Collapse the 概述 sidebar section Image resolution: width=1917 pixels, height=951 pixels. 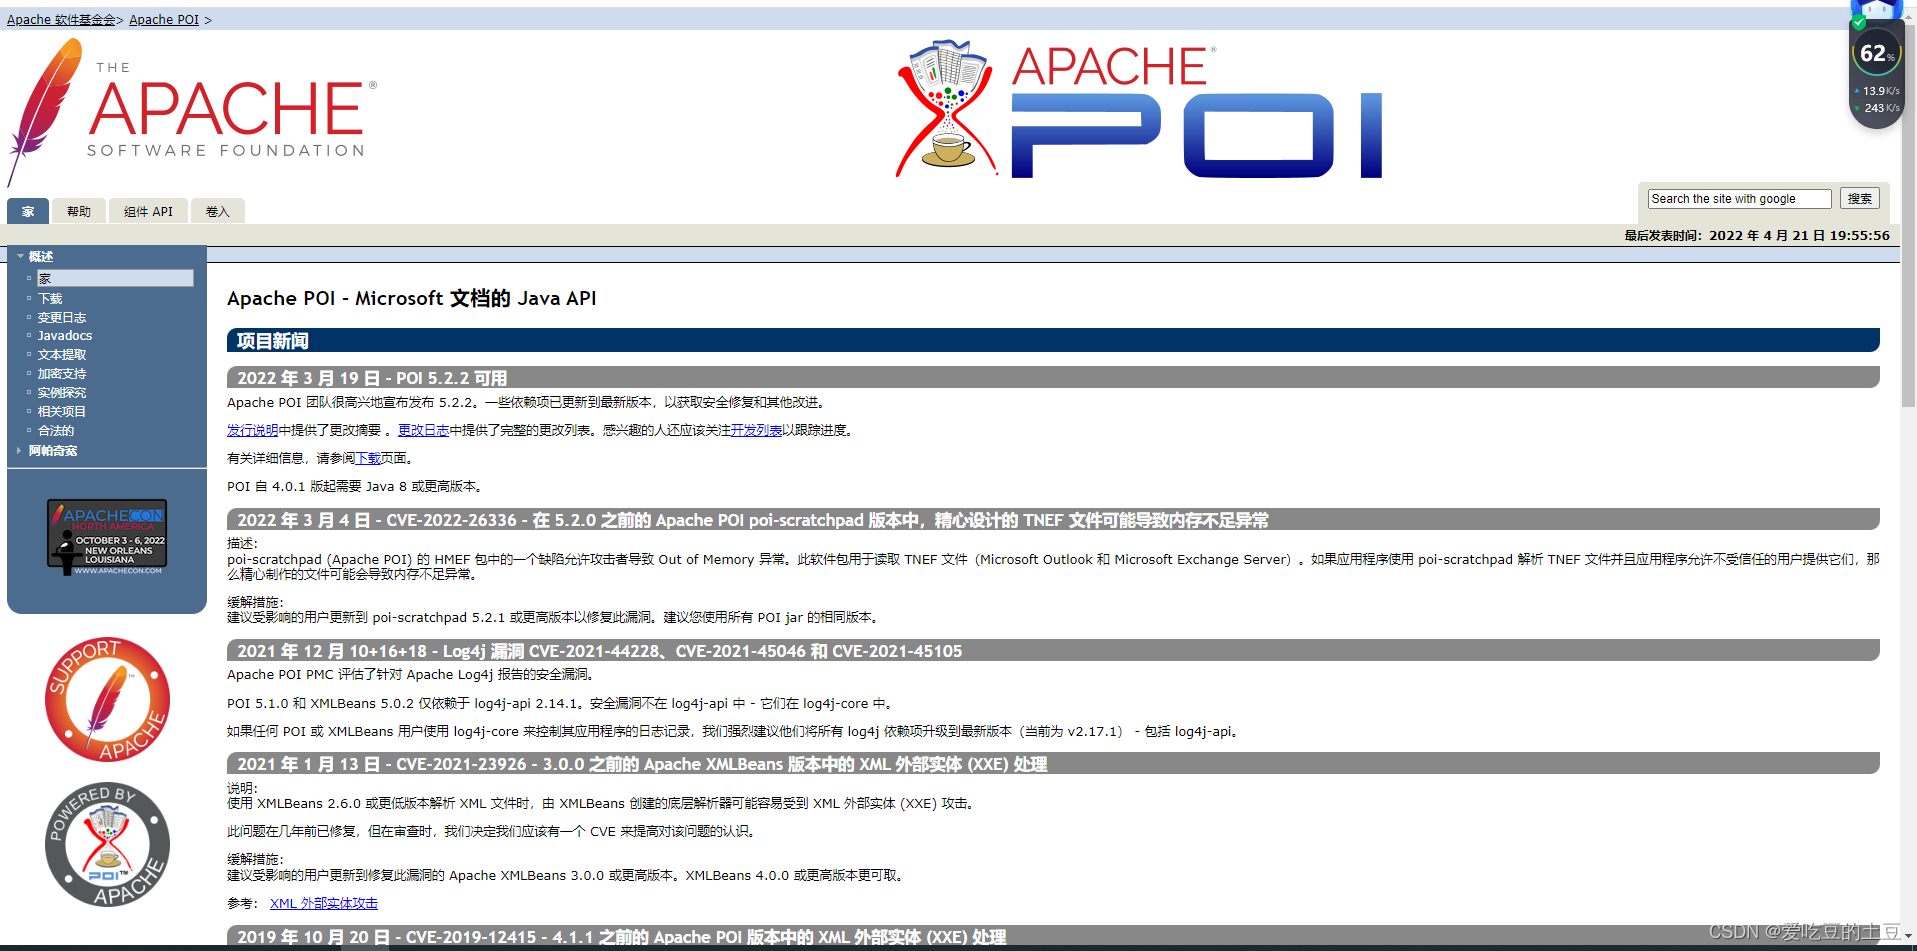20,256
